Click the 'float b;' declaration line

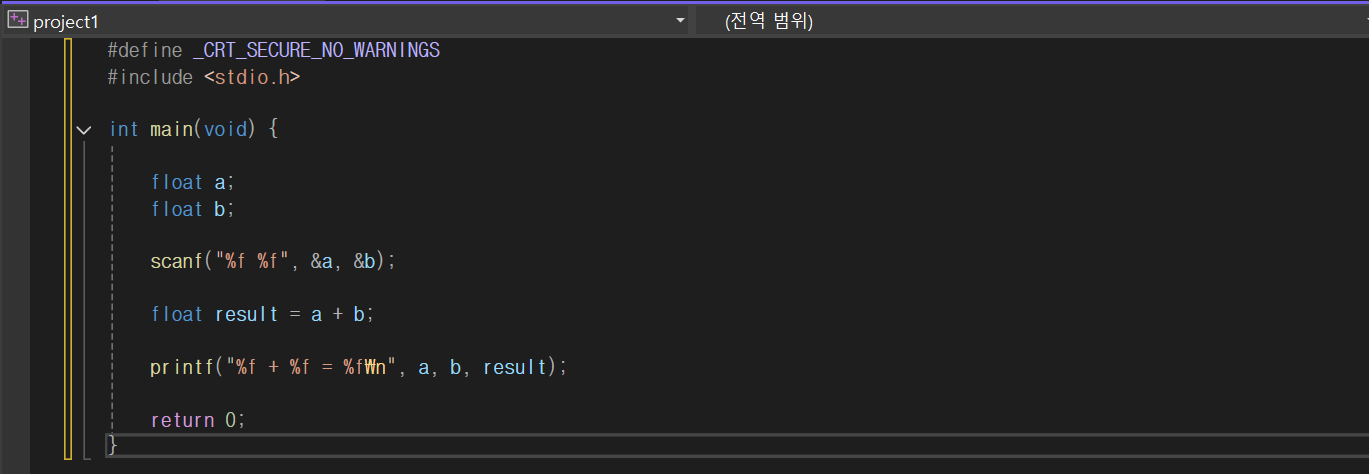click(x=192, y=209)
